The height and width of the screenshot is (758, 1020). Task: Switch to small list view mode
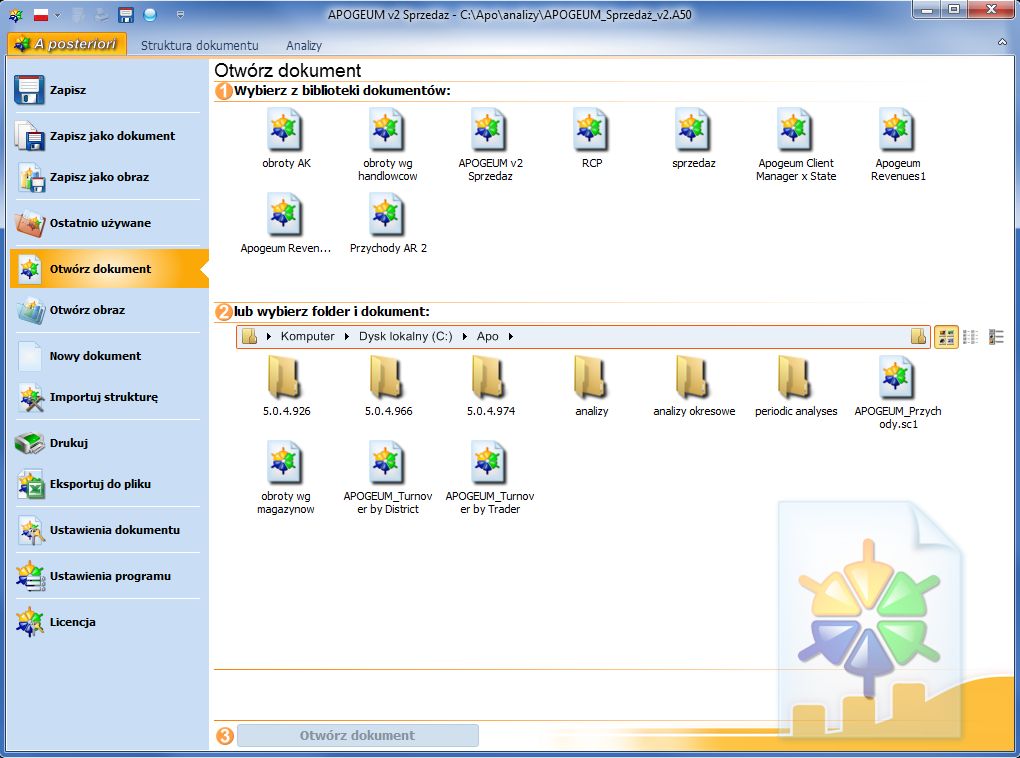tap(971, 336)
